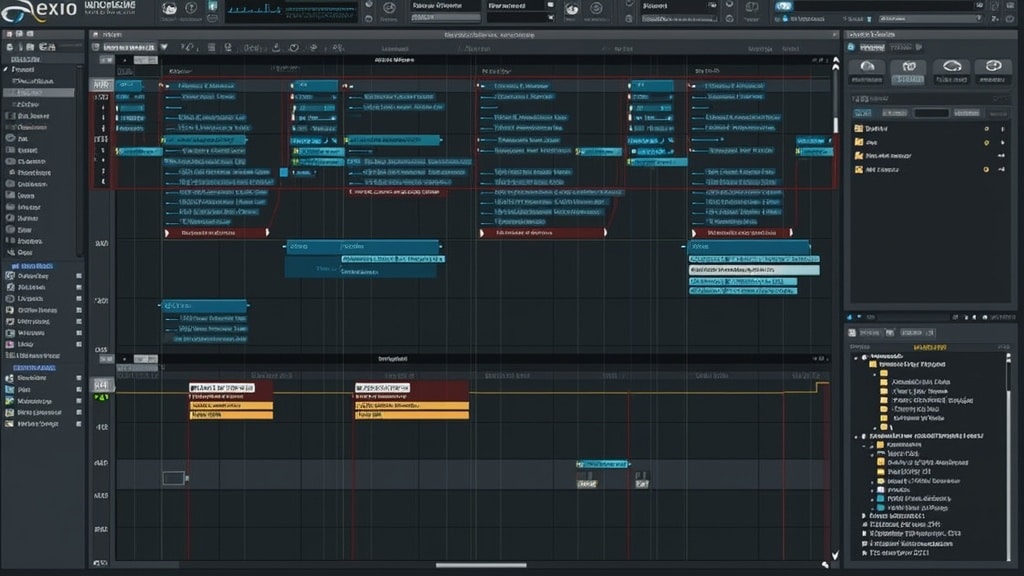Click the down arrow of the timeline vertical scrollbar

[x=835, y=555]
